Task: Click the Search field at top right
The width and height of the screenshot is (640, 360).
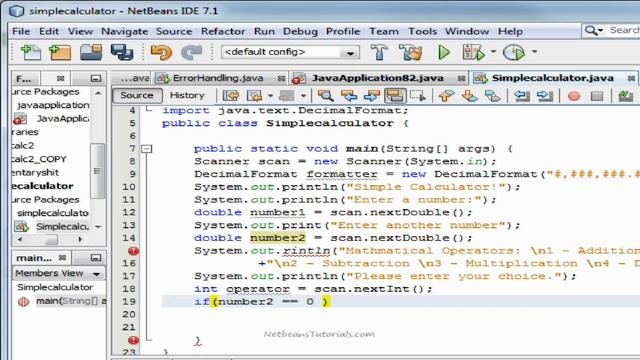Action: [x=624, y=30]
